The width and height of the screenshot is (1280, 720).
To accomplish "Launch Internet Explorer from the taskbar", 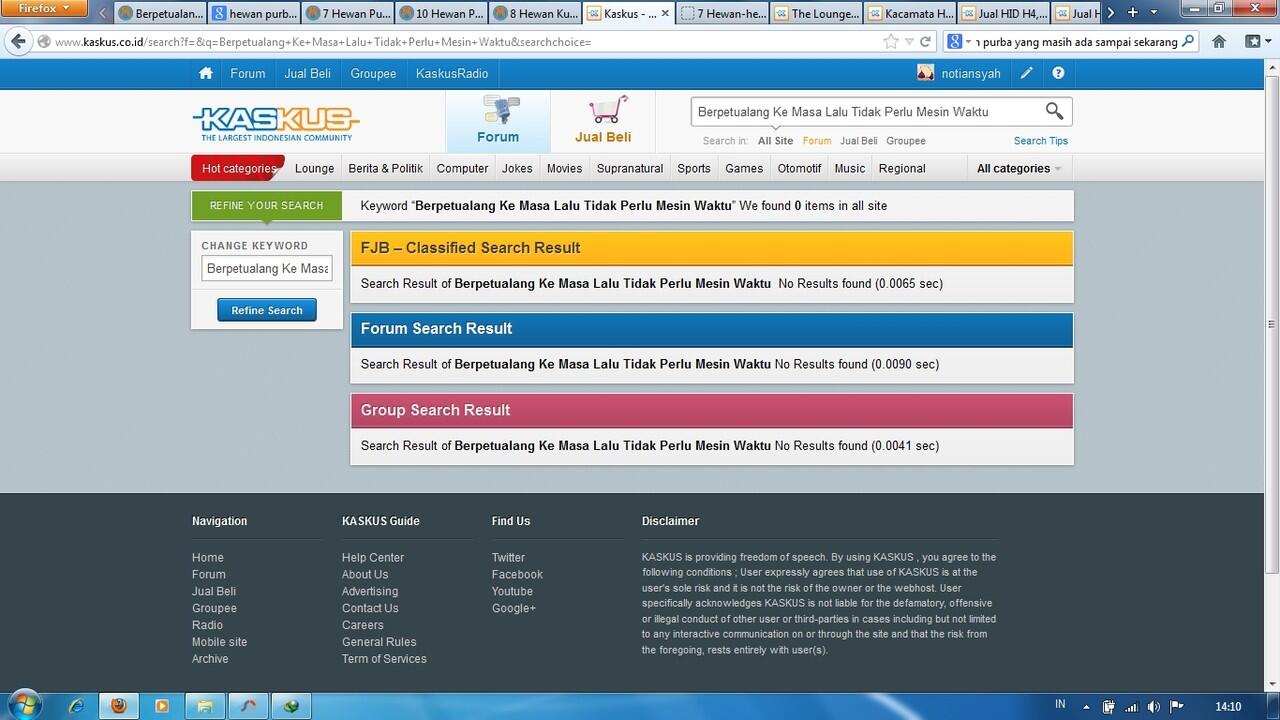I will click(x=76, y=706).
